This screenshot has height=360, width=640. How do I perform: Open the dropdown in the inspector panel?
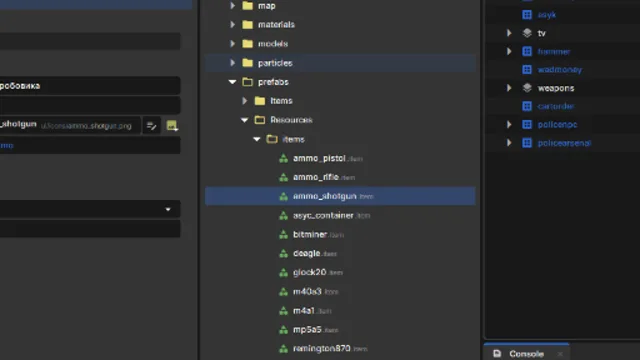pos(168,209)
